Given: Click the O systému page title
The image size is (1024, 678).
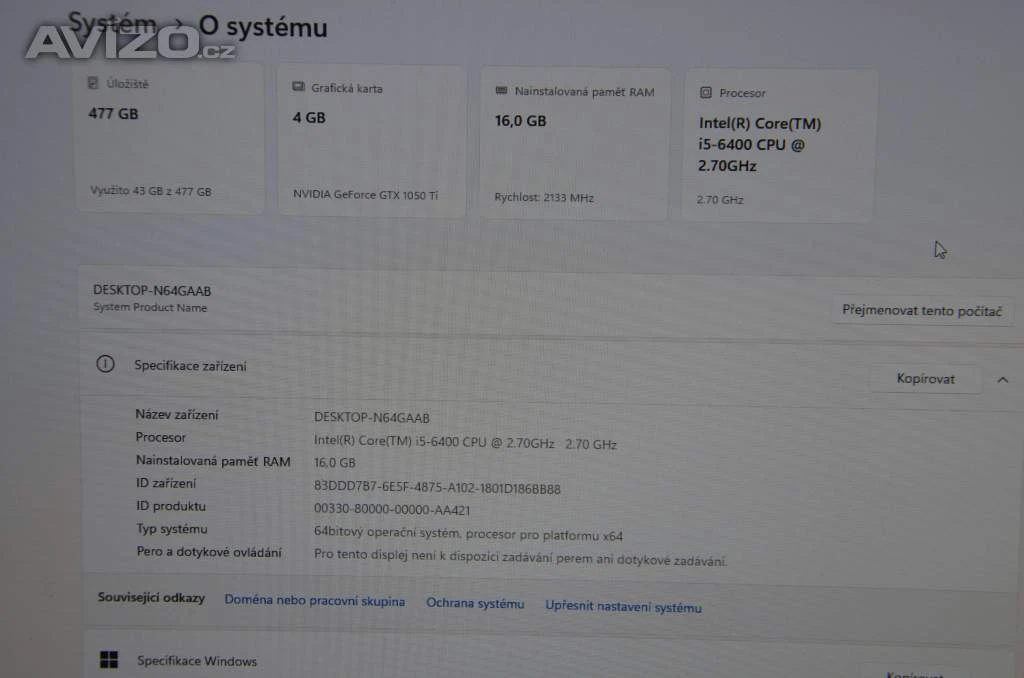Looking at the screenshot, I should pyautogui.click(x=263, y=27).
